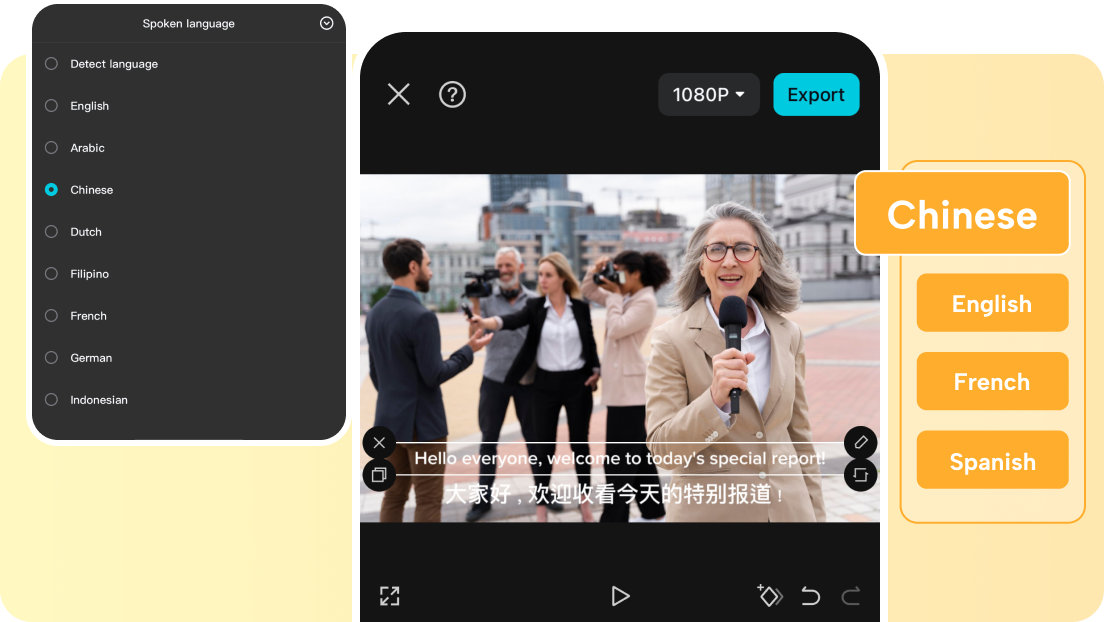This screenshot has height=622, width=1104.
Task: Rotate the caption with the rotate handle
Action: (860, 475)
